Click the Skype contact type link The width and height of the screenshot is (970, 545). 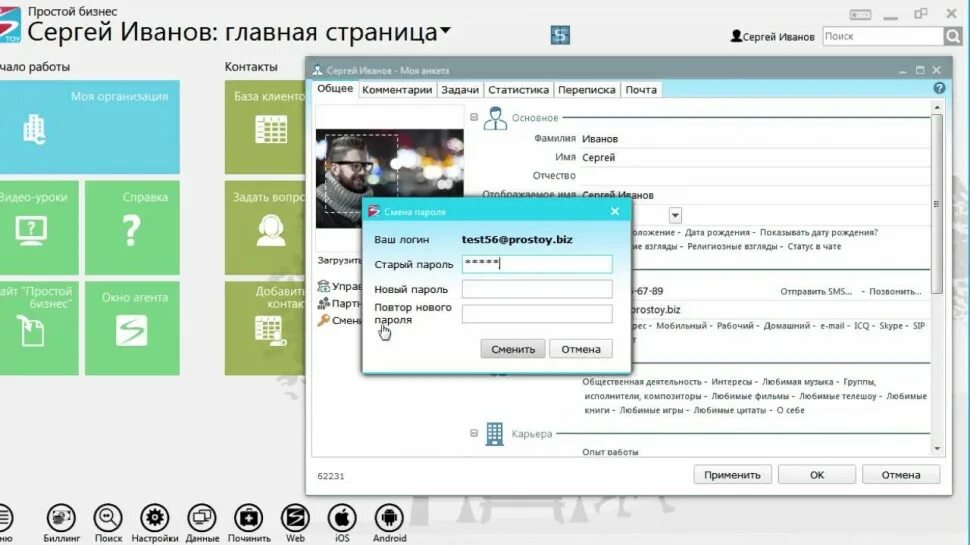(x=891, y=325)
